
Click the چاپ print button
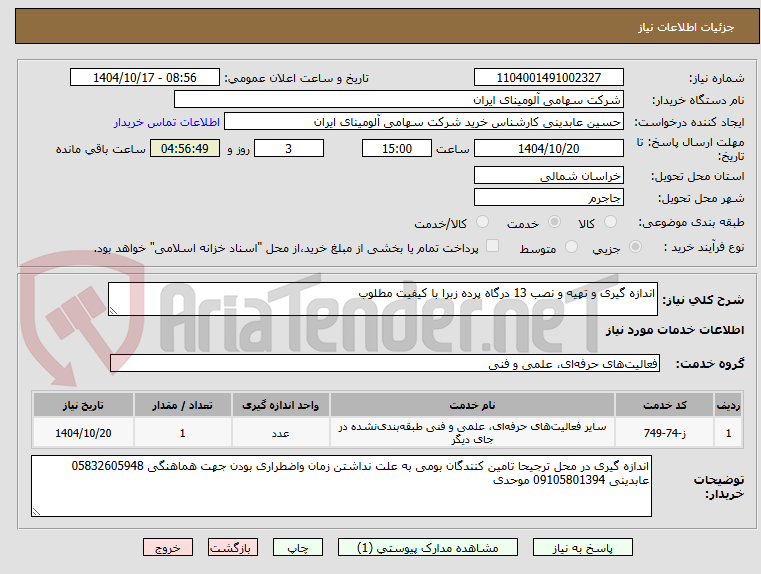click(x=298, y=547)
